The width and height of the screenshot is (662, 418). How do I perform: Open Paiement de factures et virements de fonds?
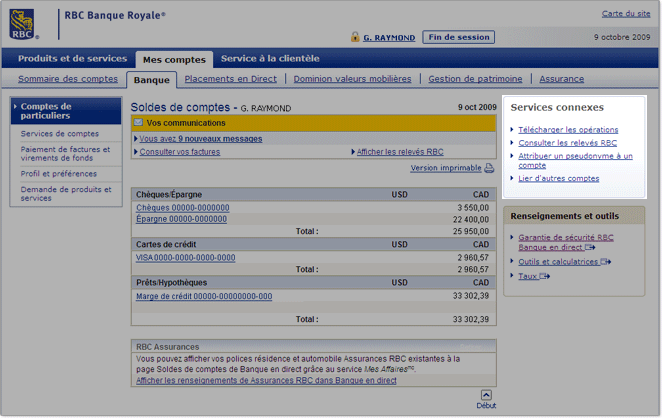tap(65, 154)
